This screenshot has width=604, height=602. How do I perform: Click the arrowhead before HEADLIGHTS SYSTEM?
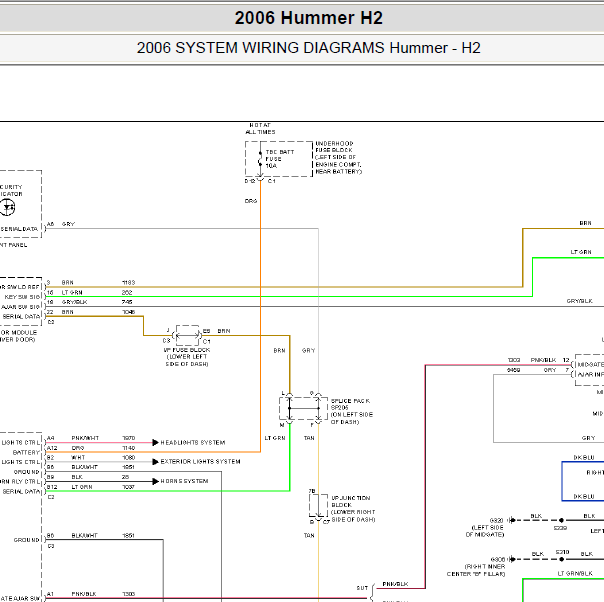[x=156, y=443]
